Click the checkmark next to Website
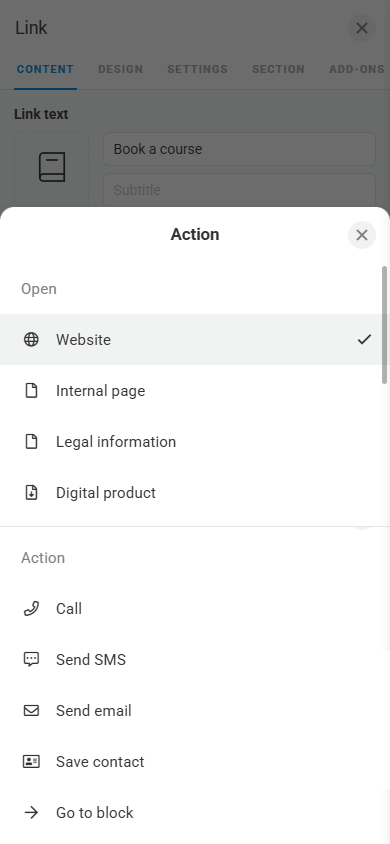Viewport: 390px width, 844px height. [364, 340]
